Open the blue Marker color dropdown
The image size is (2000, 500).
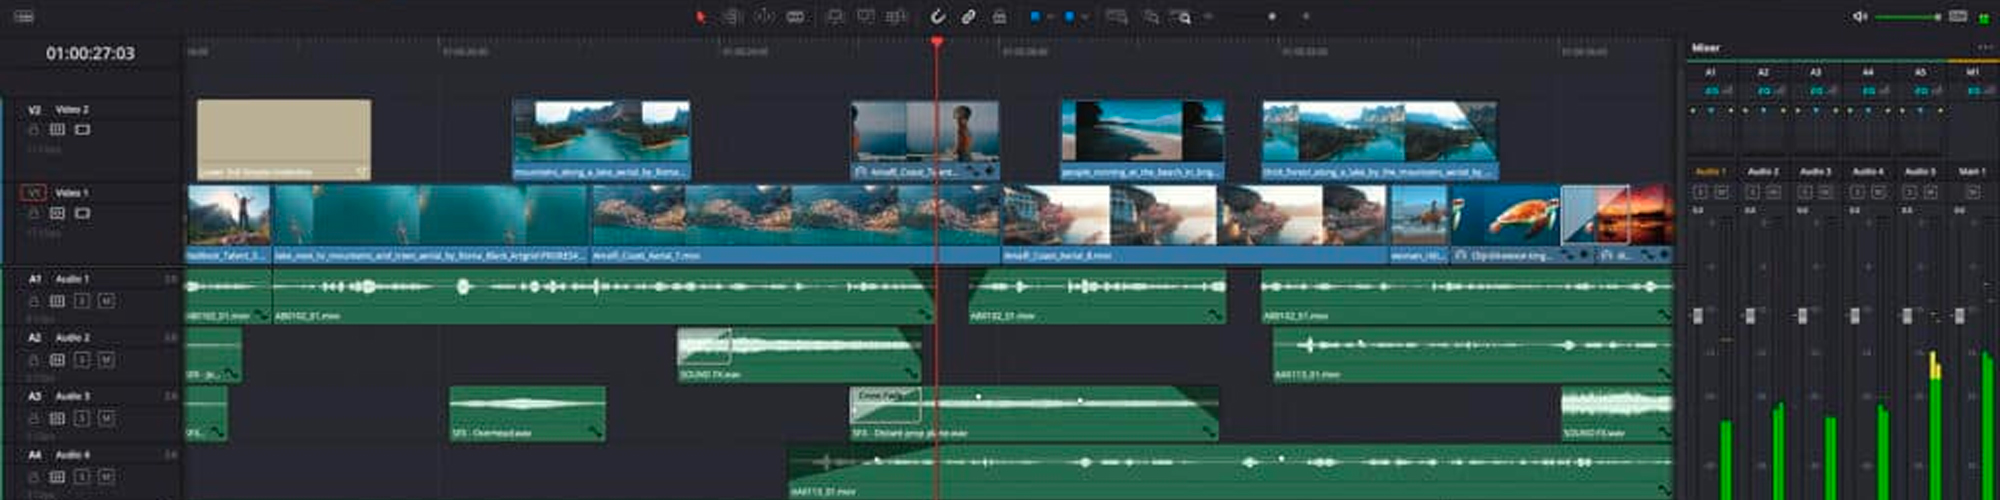[x=1085, y=17]
